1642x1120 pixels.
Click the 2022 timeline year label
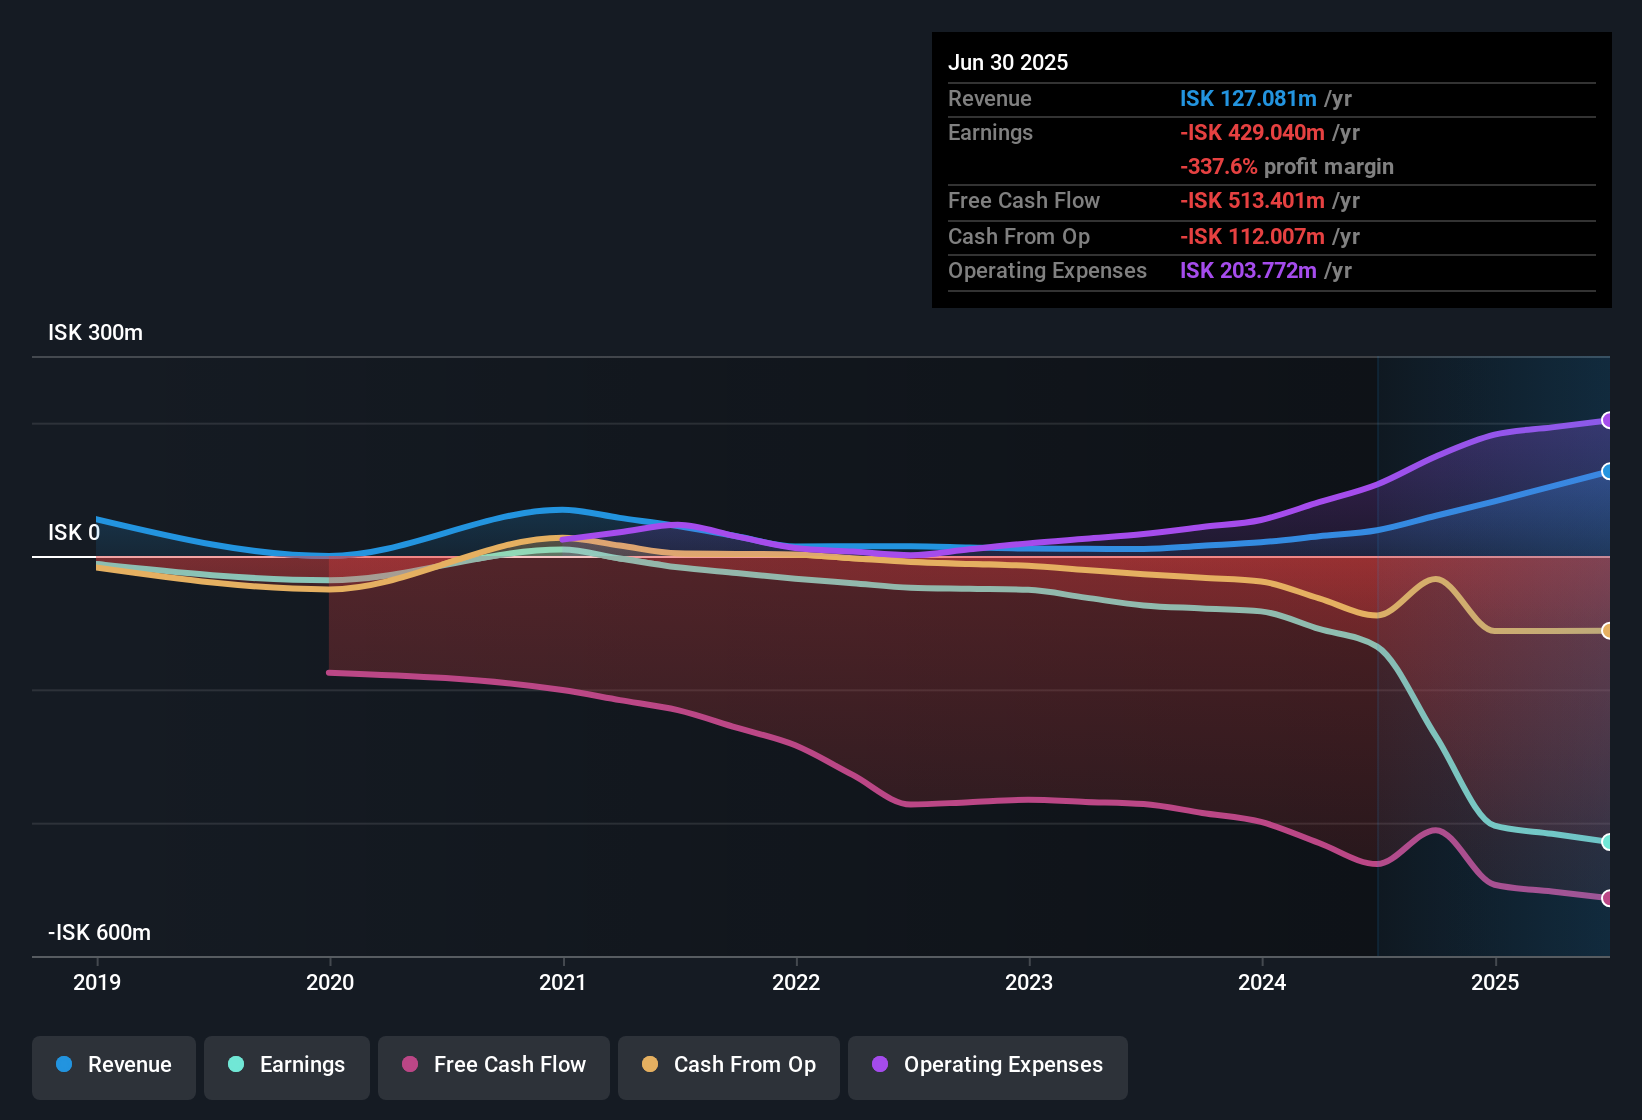click(796, 982)
